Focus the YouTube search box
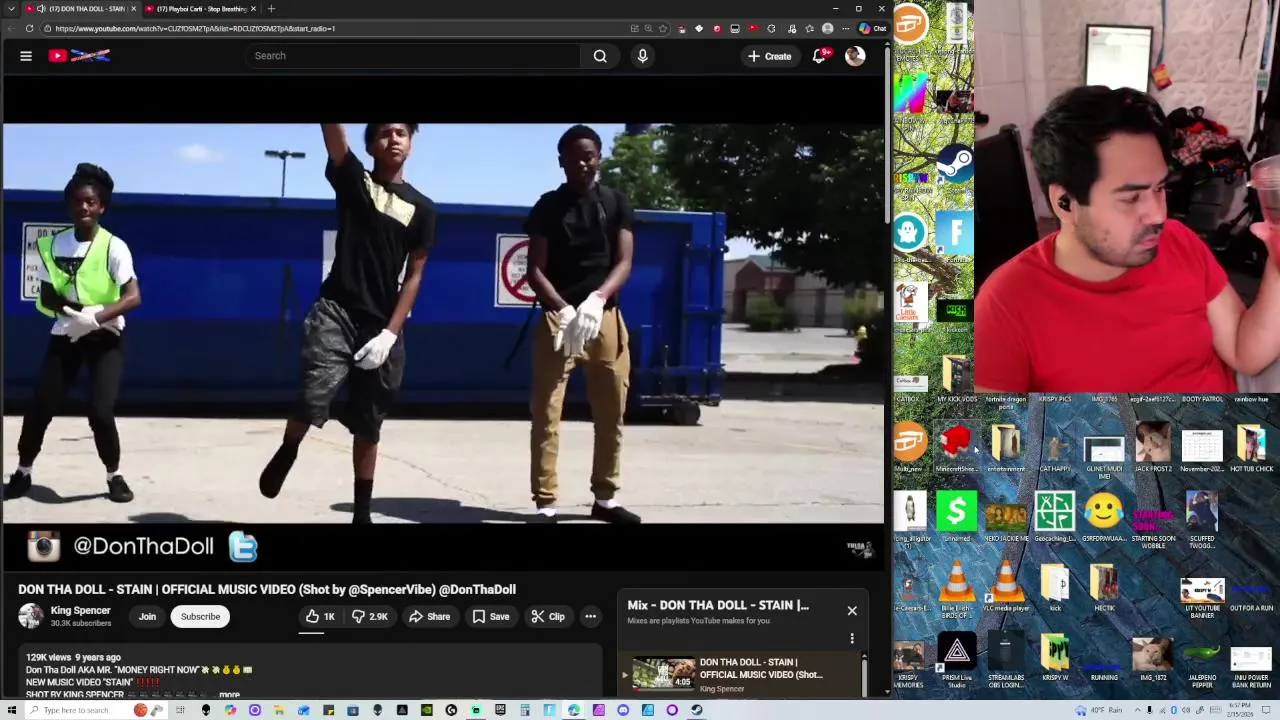1280x720 pixels. tap(412, 56)
